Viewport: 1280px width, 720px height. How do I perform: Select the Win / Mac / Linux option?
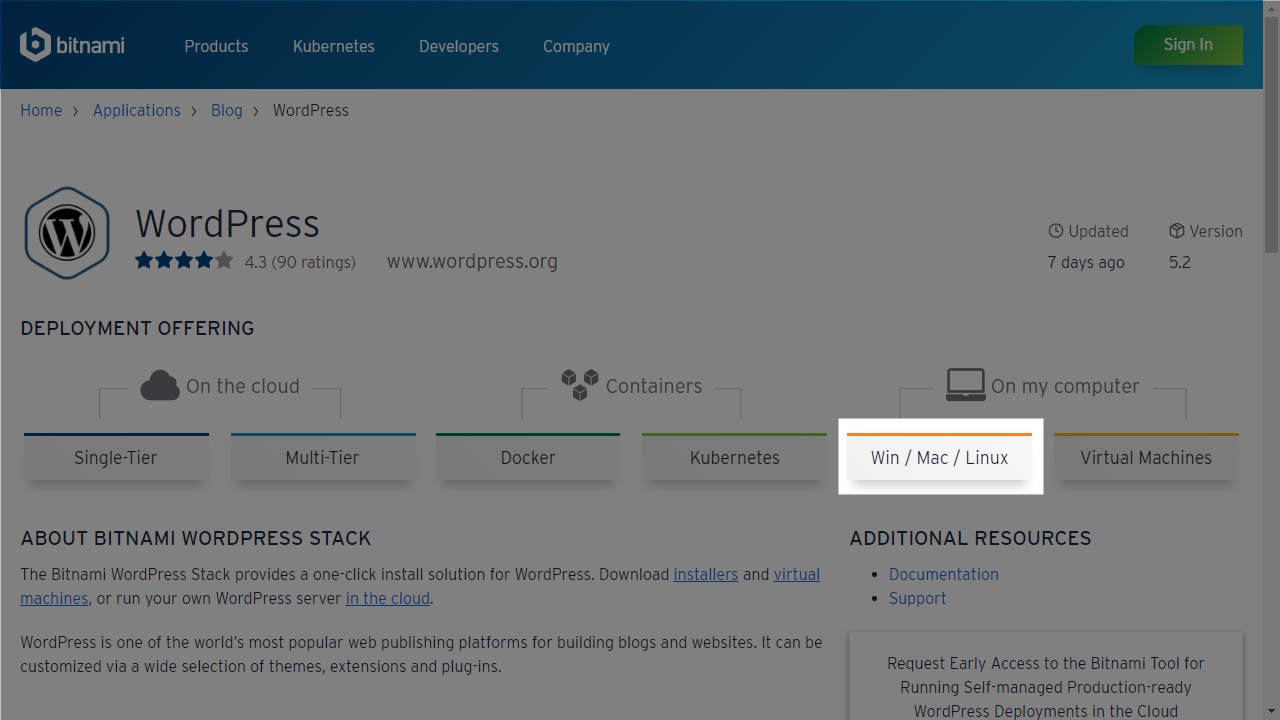(940, 457)
